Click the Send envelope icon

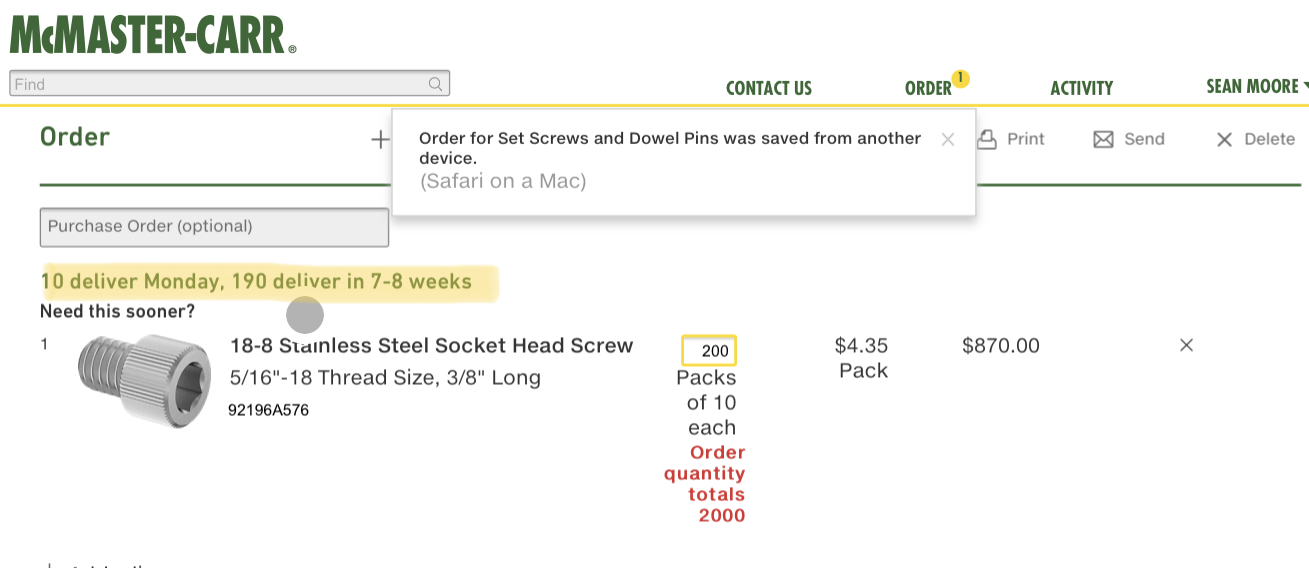click(x=1103, y=140)
